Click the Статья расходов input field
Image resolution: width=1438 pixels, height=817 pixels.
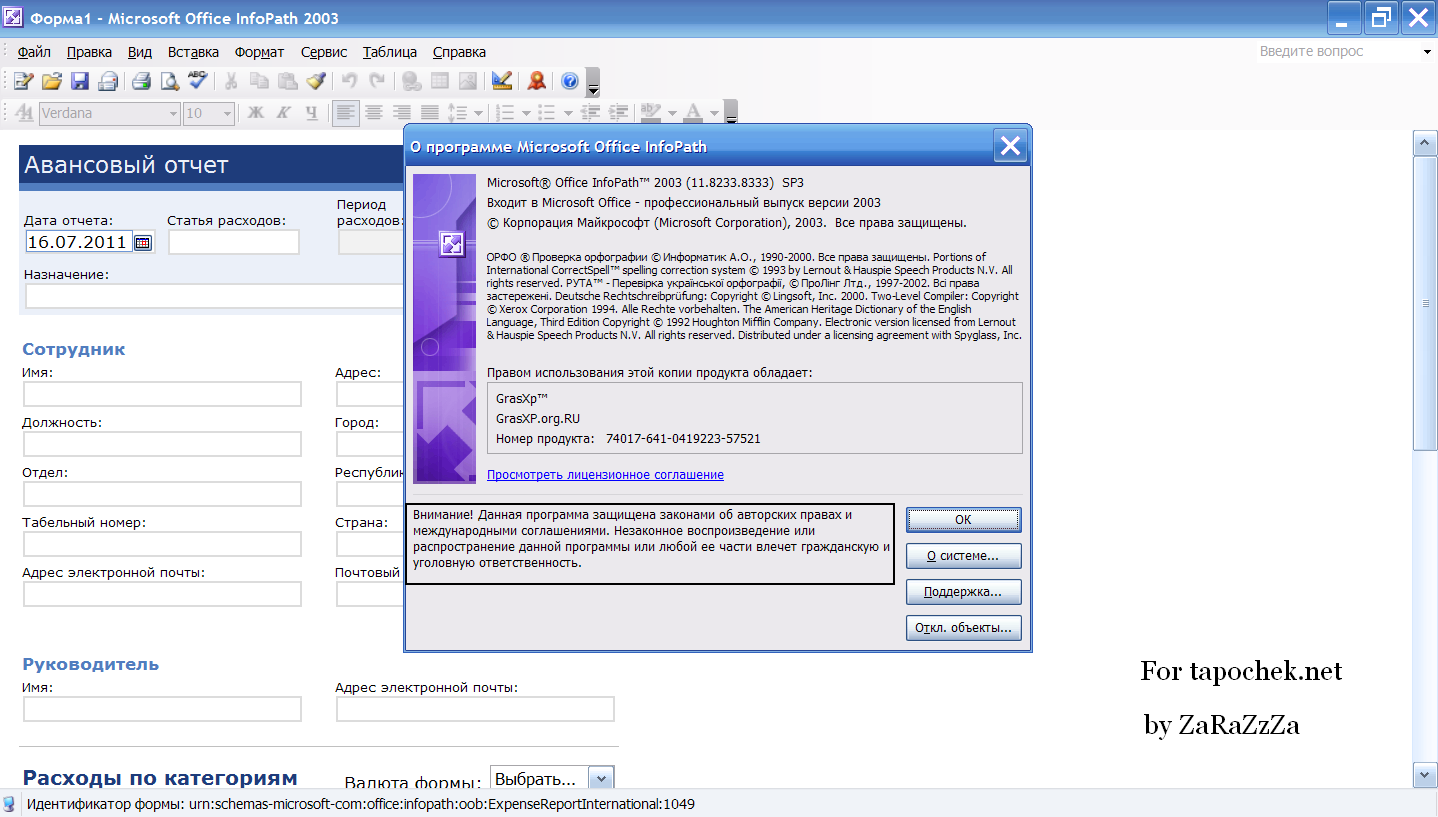[234, 242]
